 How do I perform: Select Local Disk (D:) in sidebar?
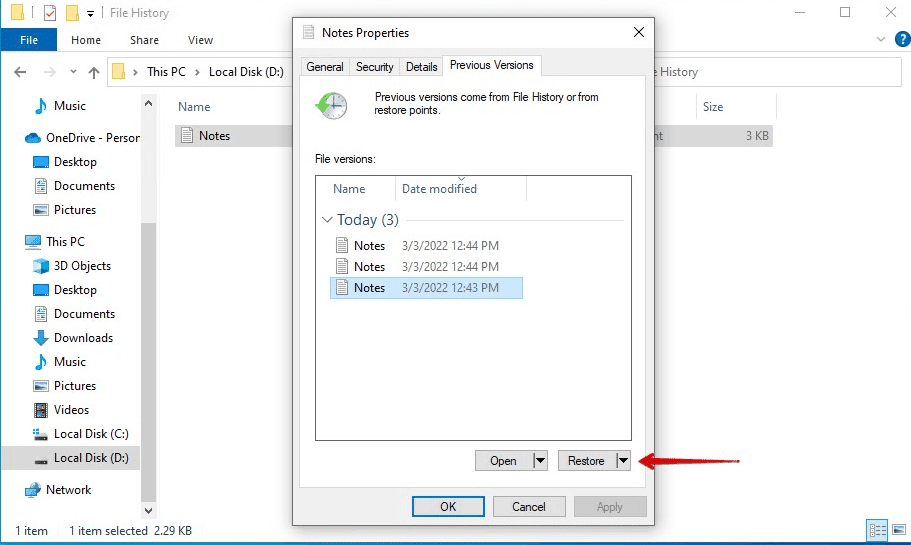71,458
